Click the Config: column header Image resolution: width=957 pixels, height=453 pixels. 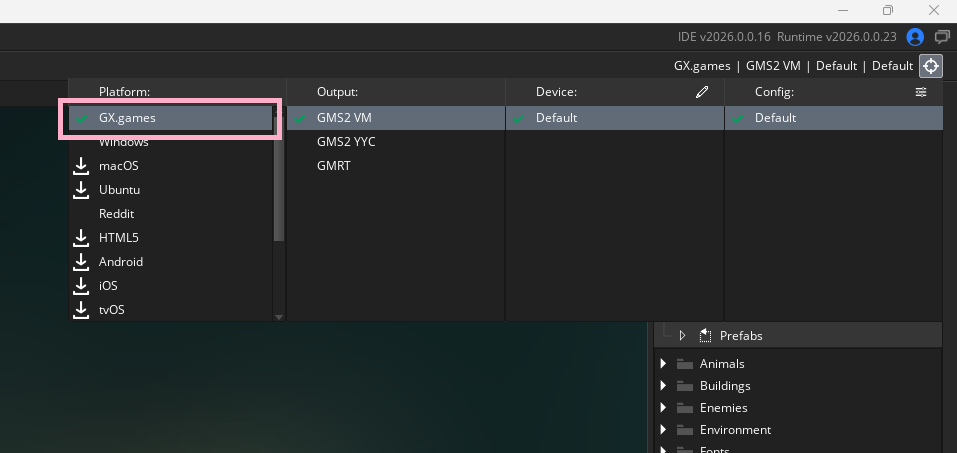click(775, 92)
